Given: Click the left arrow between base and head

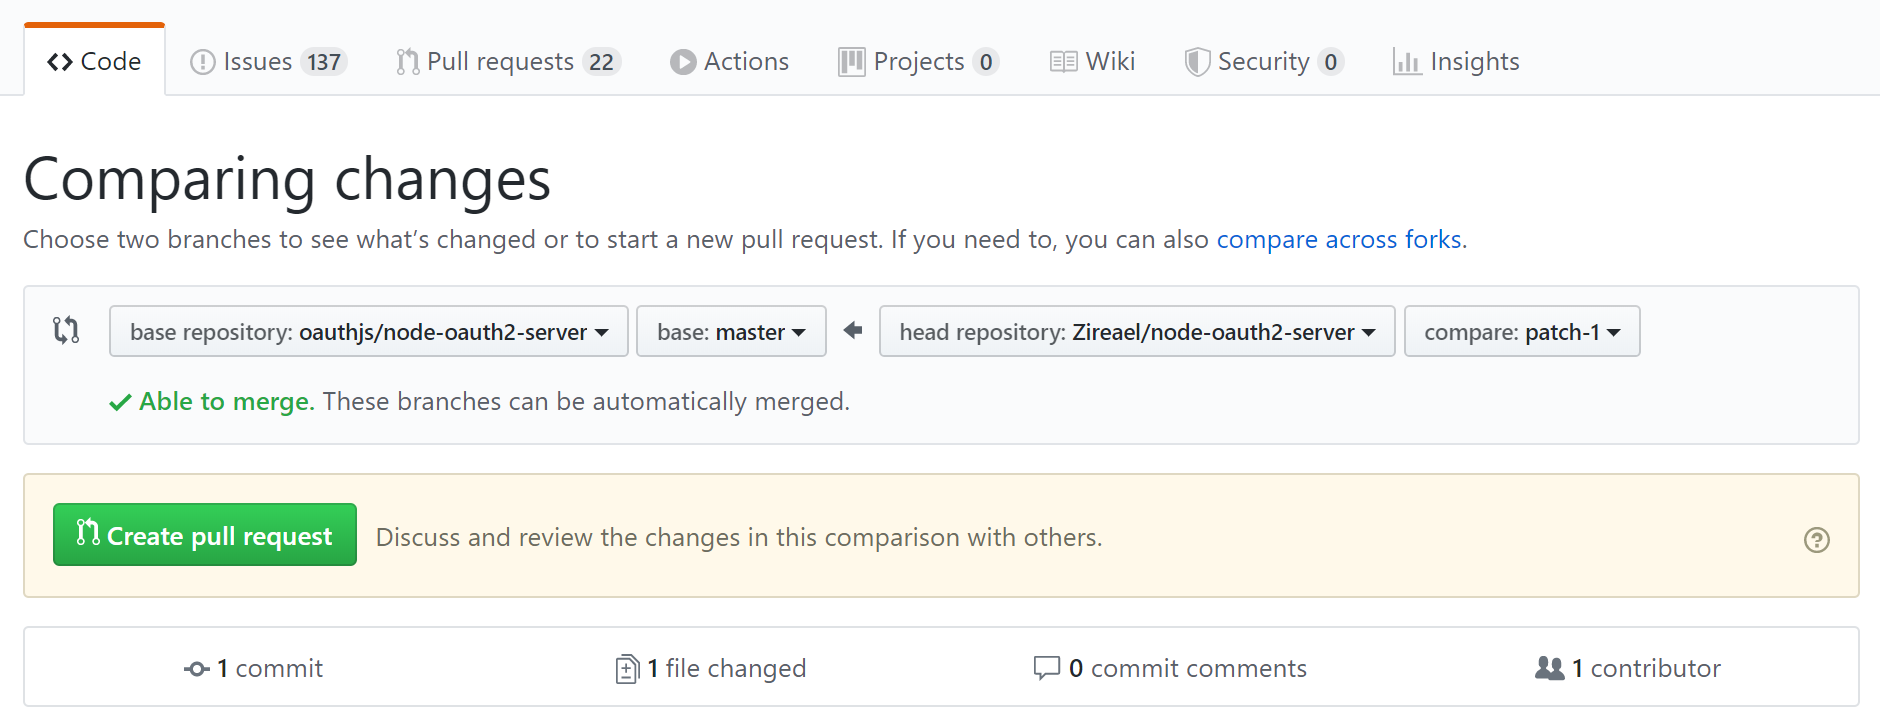Looking at the screenshot, I should 853,330.
